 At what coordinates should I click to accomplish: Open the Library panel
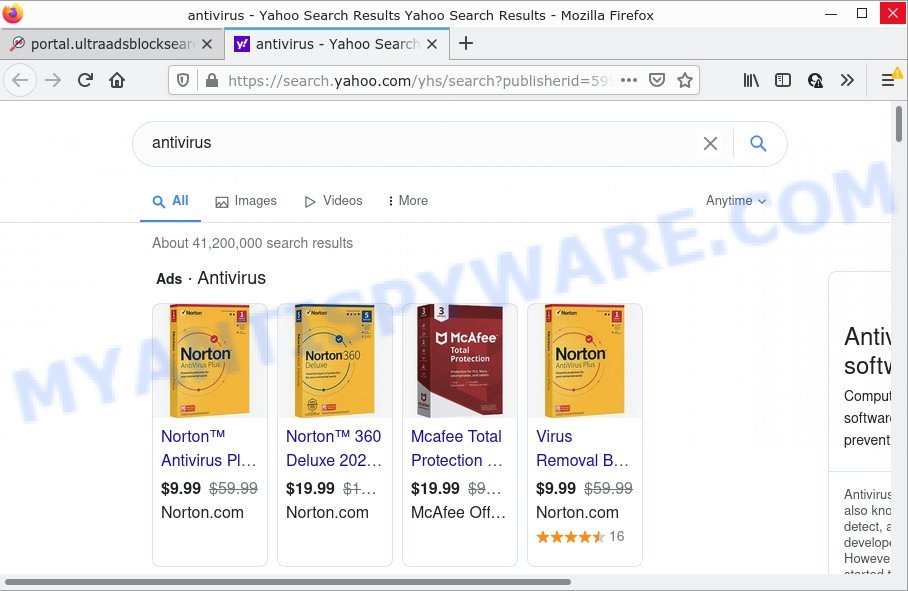click(x=751, y=80)
